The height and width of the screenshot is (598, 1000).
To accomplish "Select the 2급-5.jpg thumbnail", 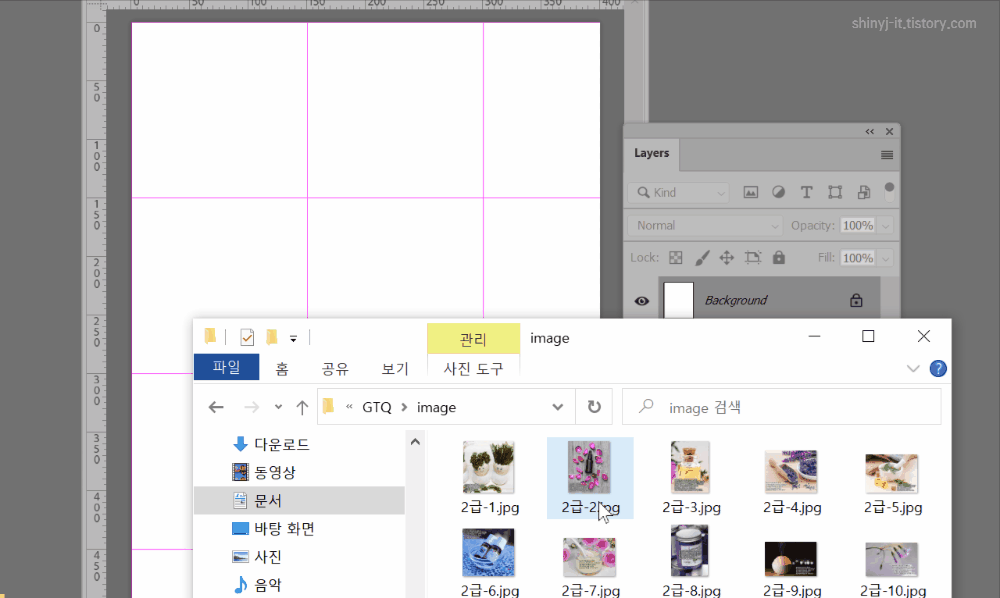I will (x=892, y=473).
